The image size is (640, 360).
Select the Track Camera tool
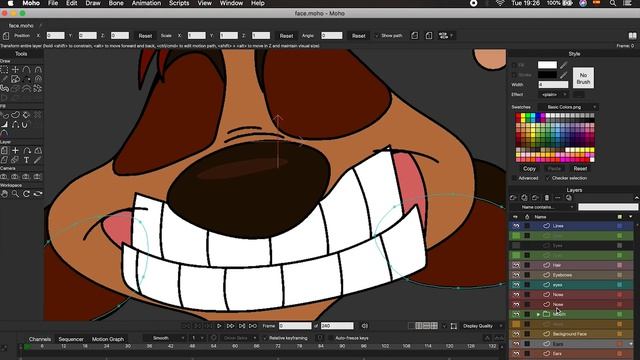pyautogui.click(x=4, y=177)
